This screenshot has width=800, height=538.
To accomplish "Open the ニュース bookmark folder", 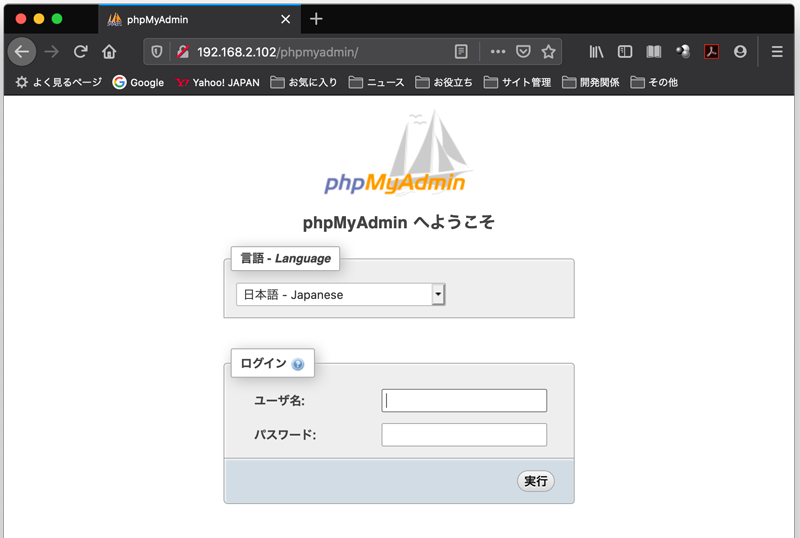I will tap(377, 82).
